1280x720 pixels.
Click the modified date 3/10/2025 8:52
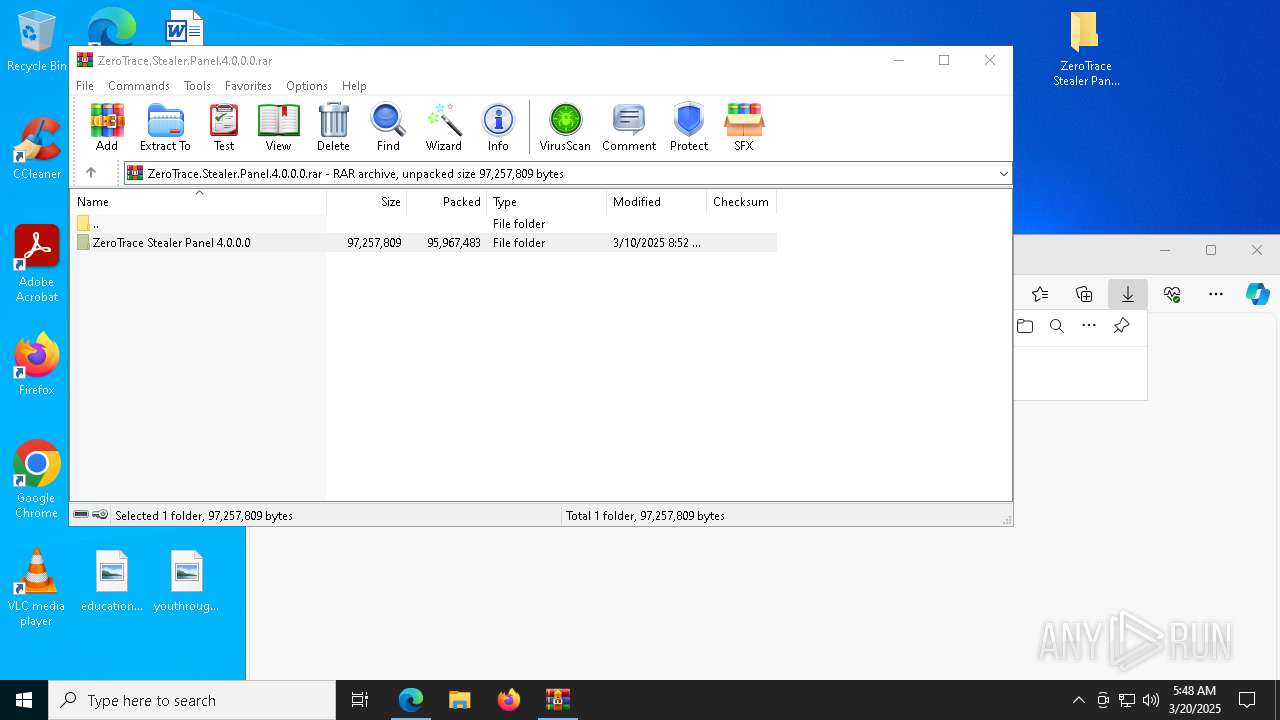point(656,243)
